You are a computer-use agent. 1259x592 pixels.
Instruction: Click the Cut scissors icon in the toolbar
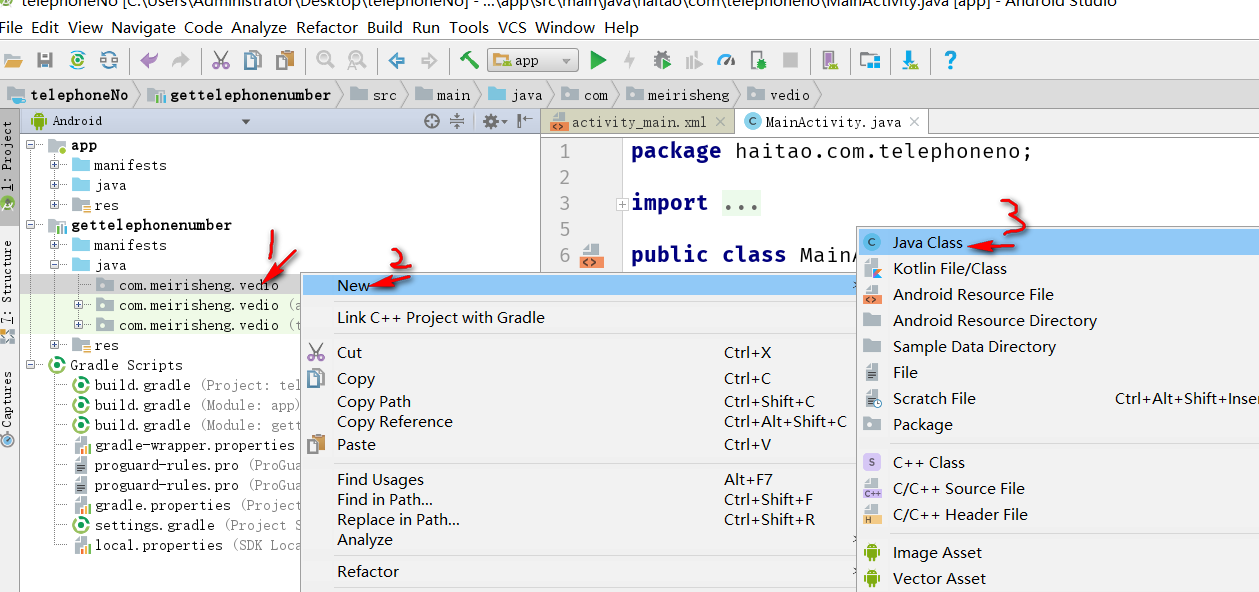(x=221, y=61)
